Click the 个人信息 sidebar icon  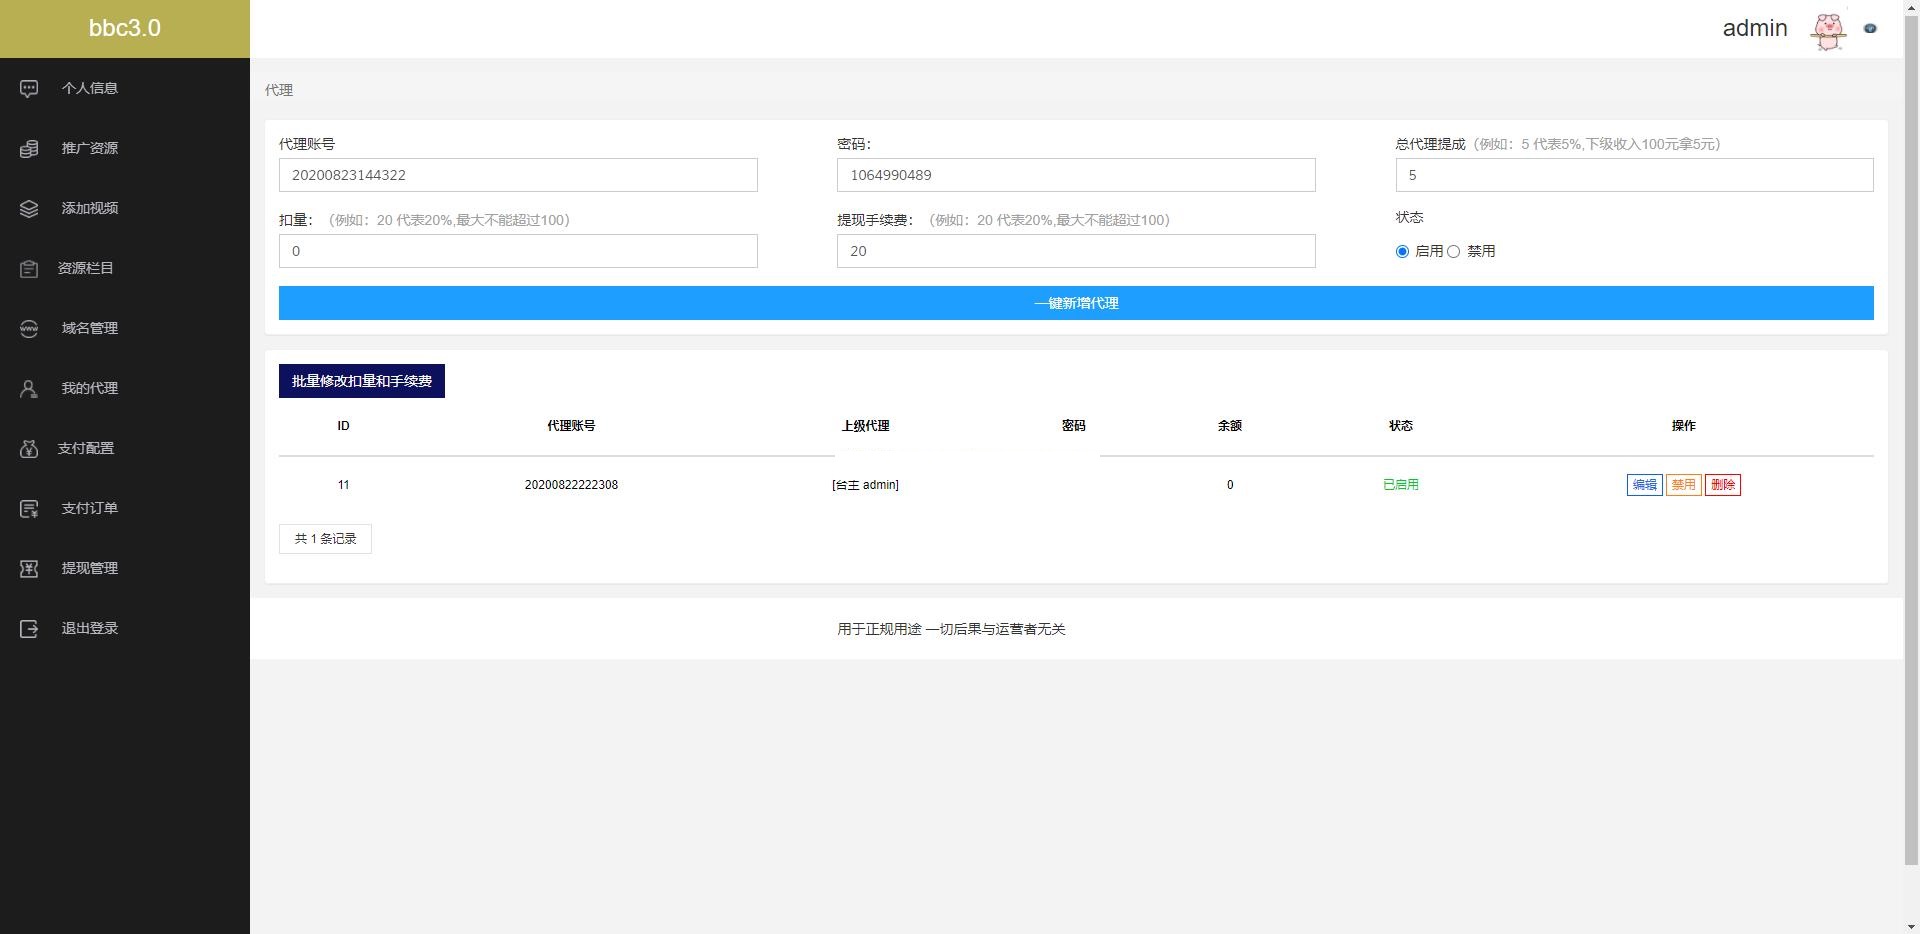coord(29,89)
